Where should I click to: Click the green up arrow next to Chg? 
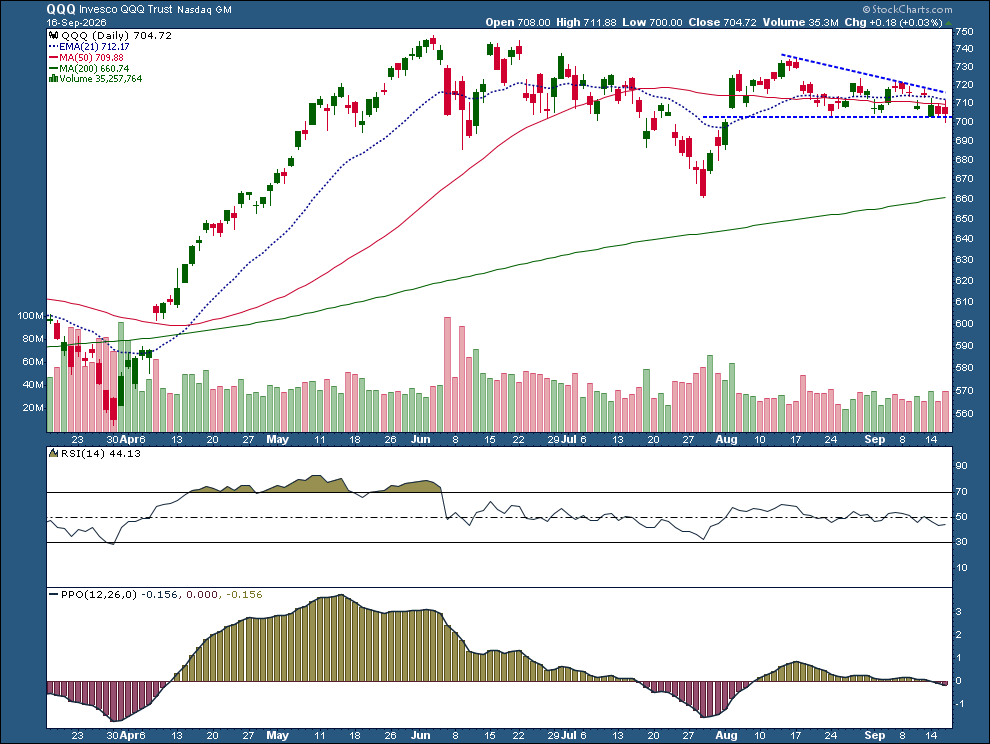[948, 22]
